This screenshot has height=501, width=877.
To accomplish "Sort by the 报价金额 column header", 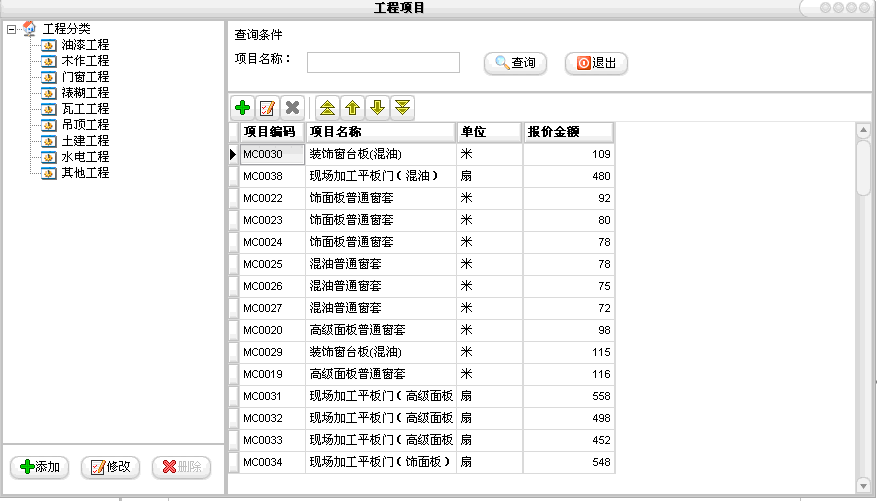I will pos(567,132).
